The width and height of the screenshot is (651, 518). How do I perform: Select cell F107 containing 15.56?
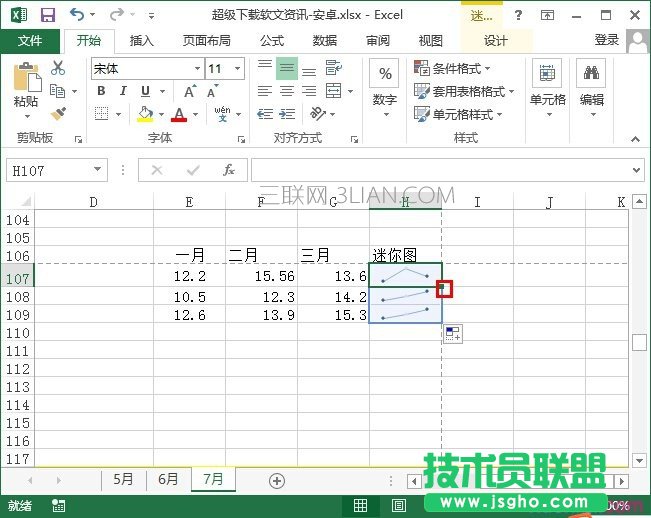[261, 276]
